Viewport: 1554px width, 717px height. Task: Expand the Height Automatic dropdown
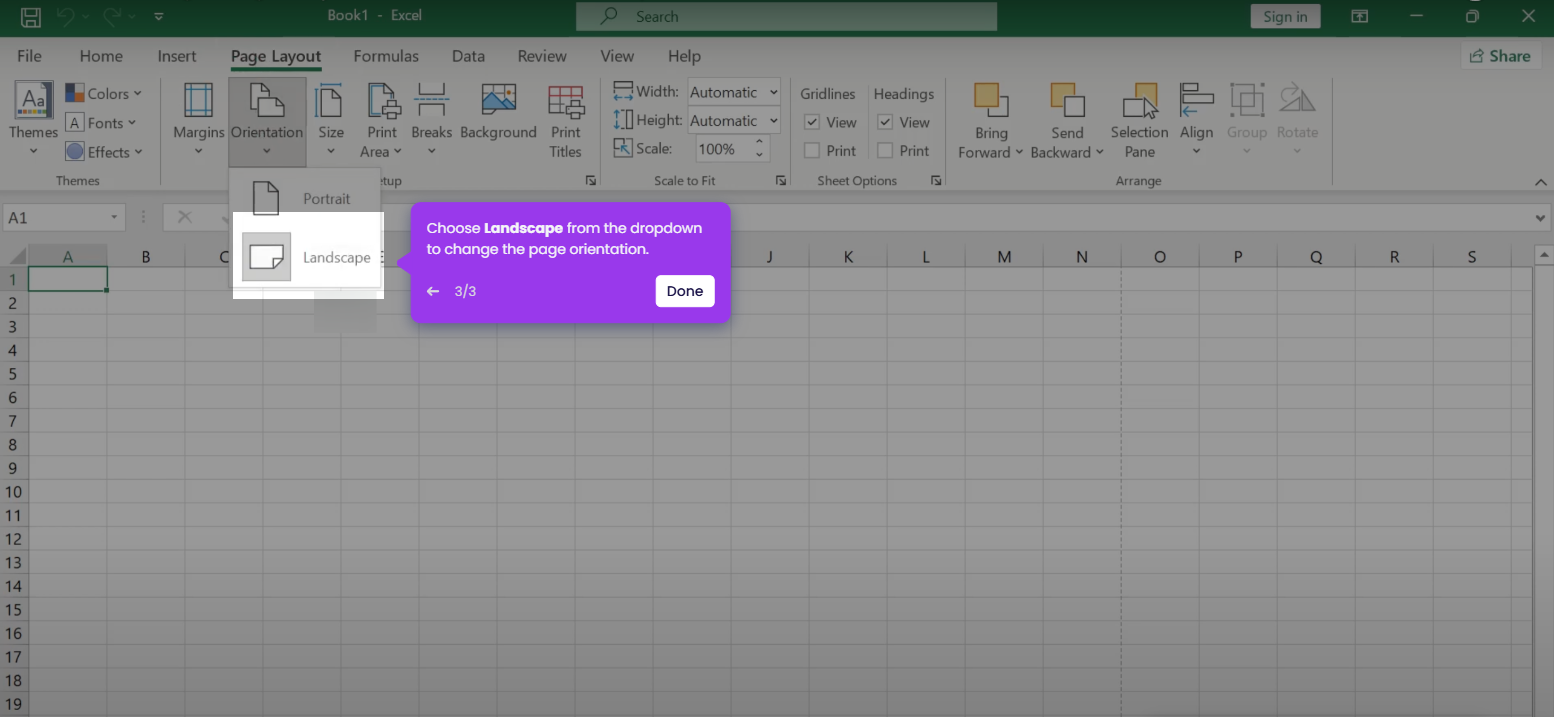[774, 121]
